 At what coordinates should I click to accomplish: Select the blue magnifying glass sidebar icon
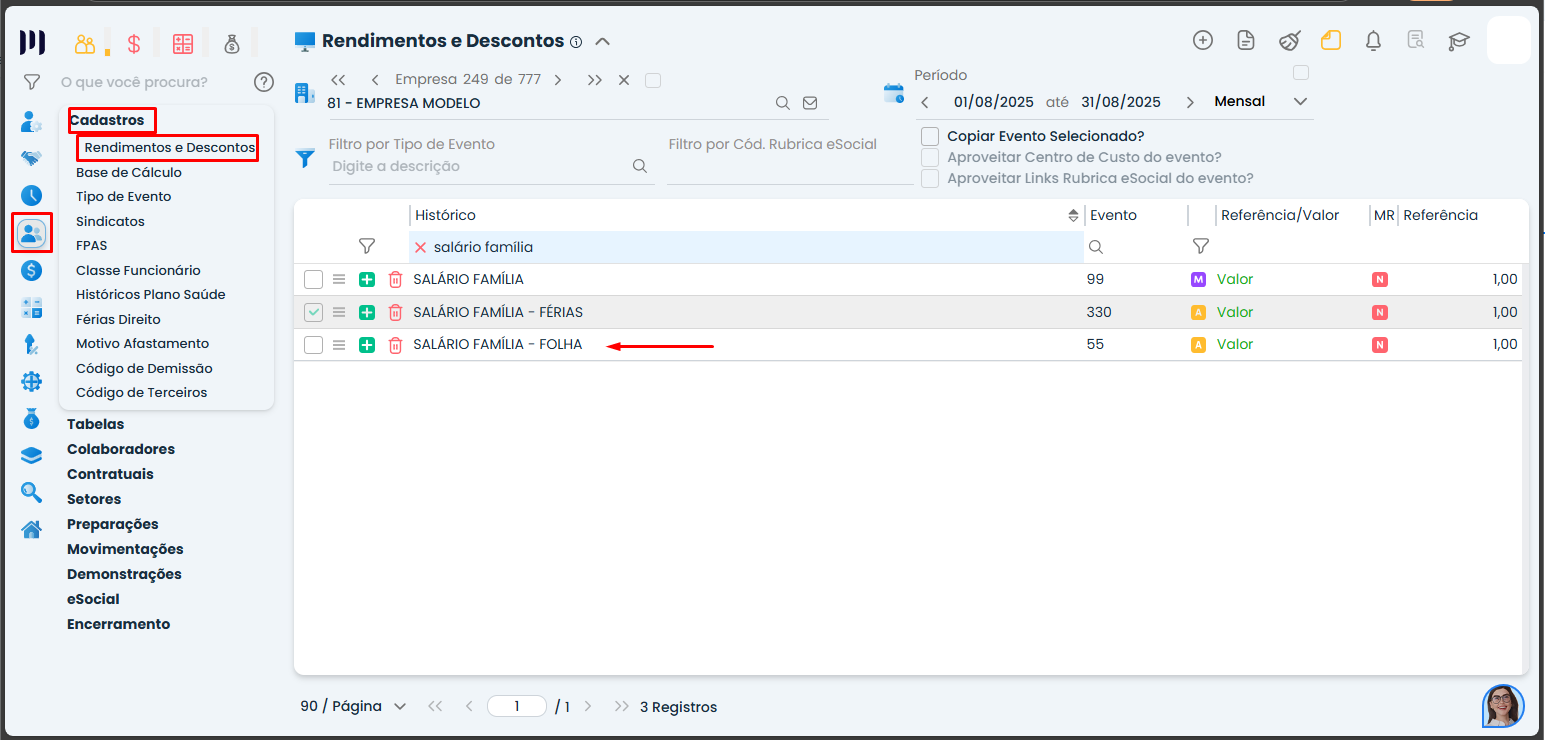32,492
